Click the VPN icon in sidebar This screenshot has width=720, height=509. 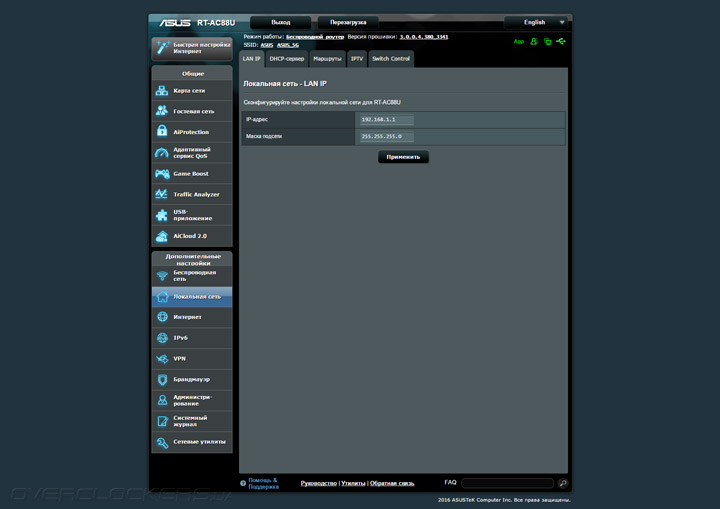pyautogui.click(x=162, y=359)
